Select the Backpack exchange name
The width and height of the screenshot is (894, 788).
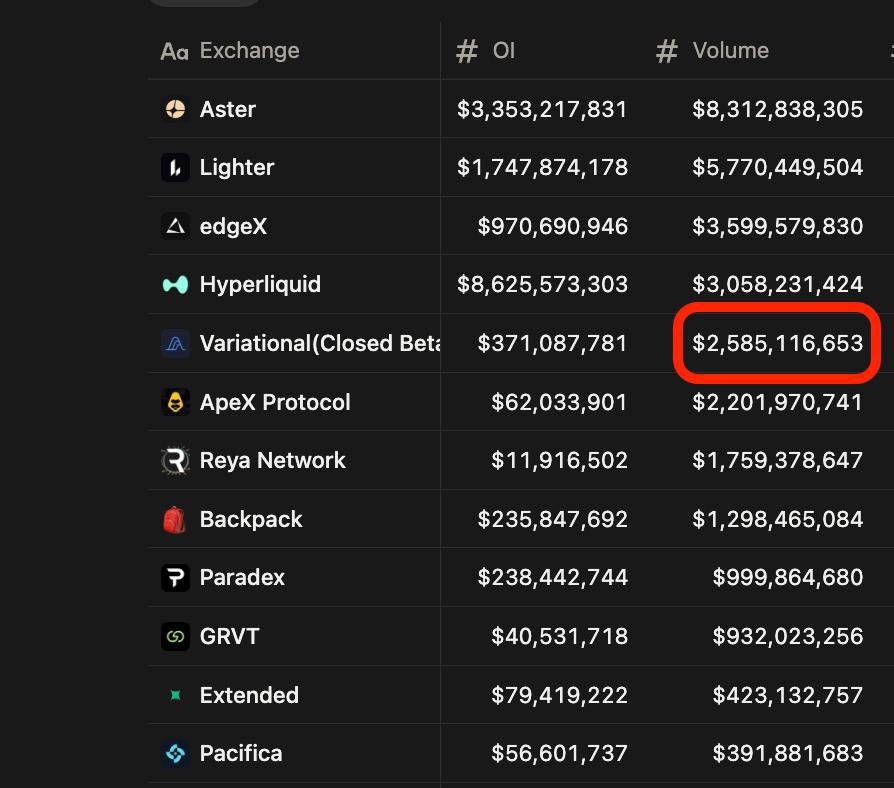[251, 519]
